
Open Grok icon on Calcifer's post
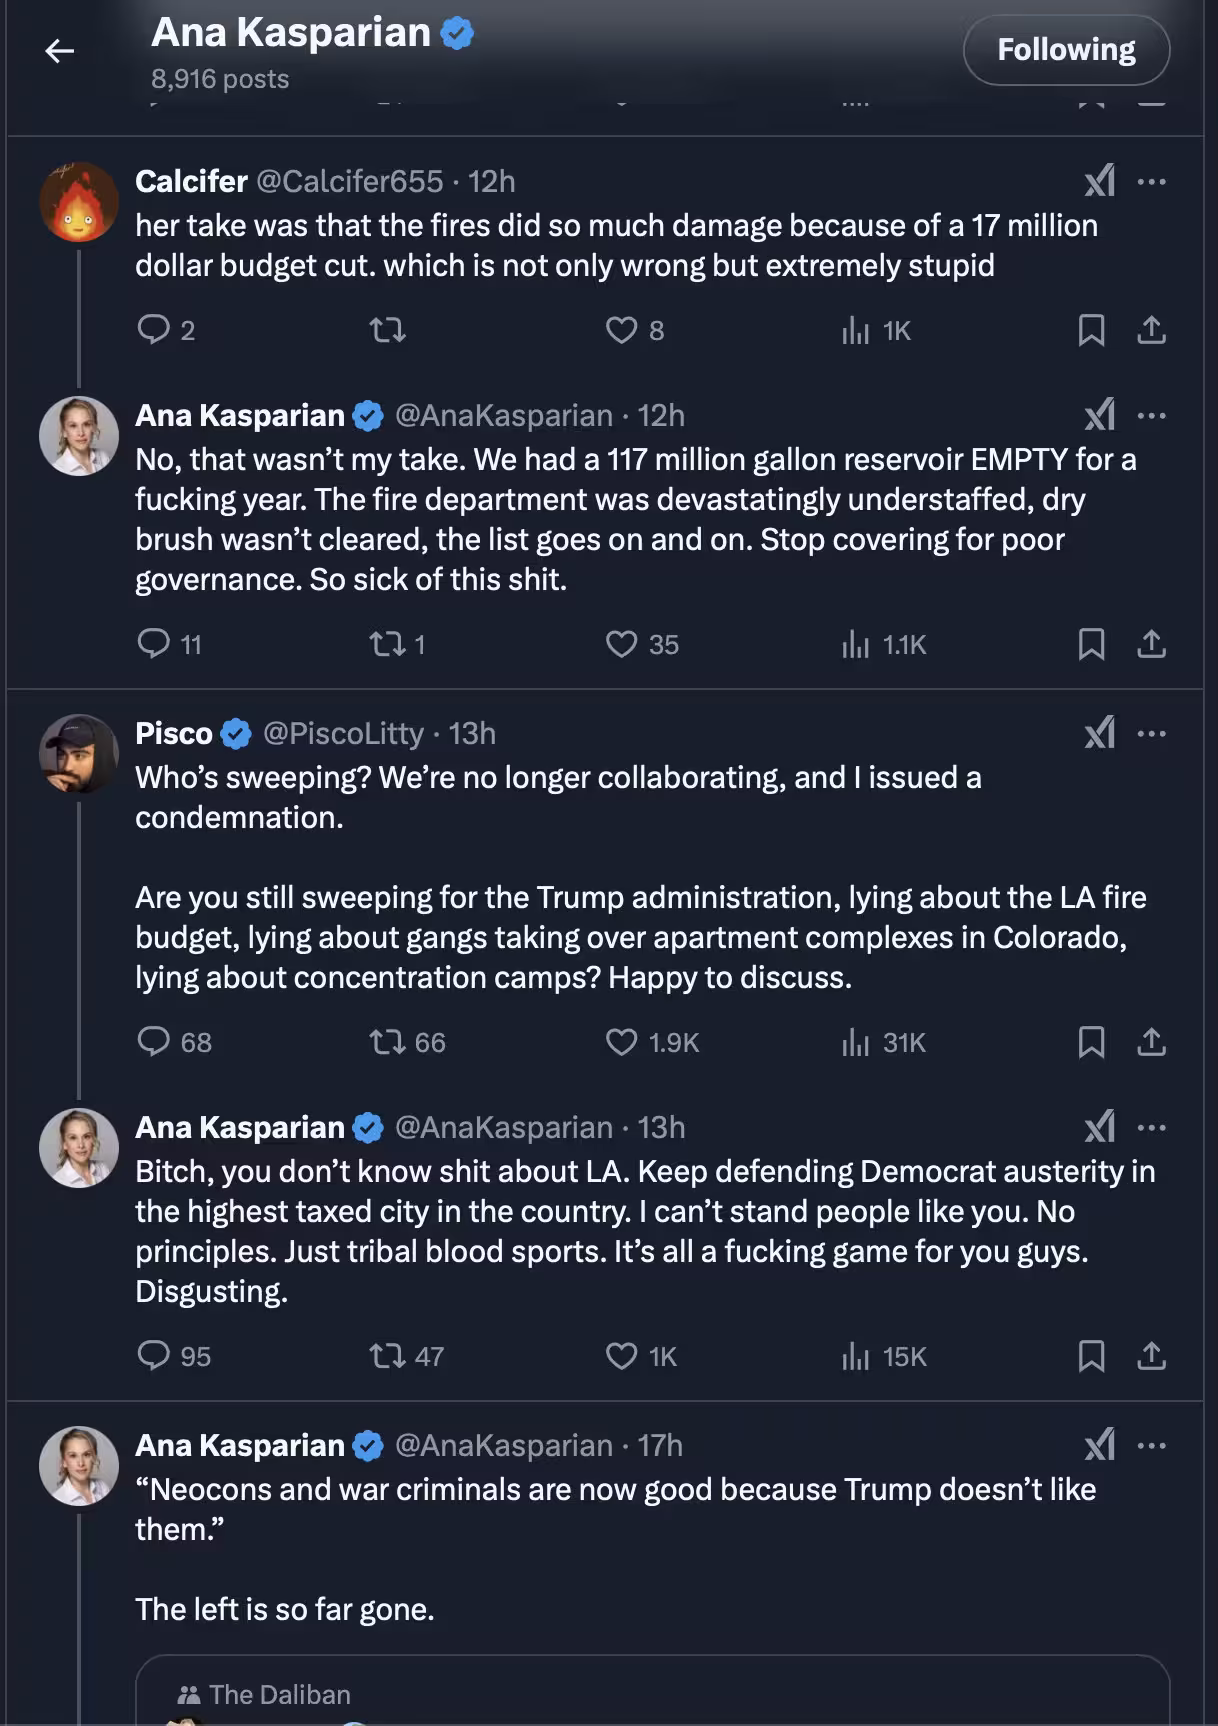coord(1099,181)
